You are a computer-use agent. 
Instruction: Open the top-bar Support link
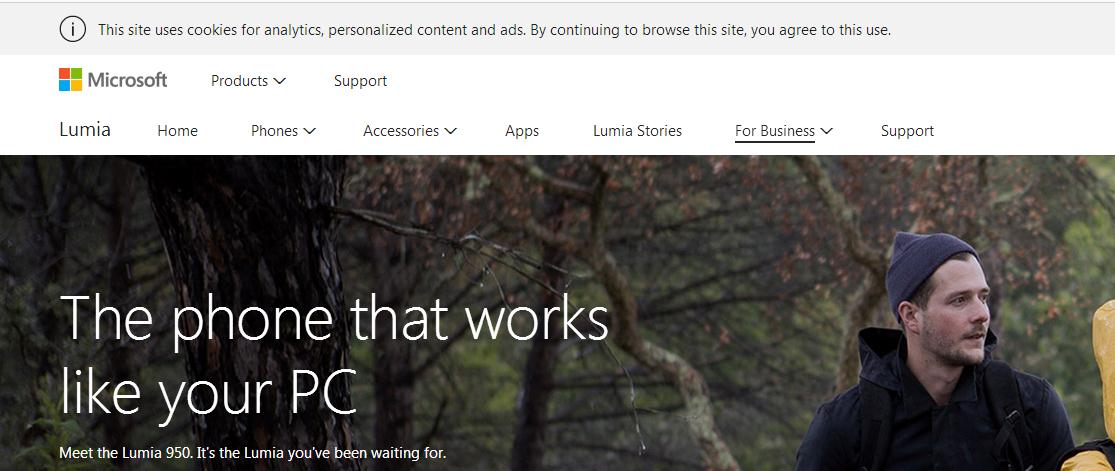[361, 81]
